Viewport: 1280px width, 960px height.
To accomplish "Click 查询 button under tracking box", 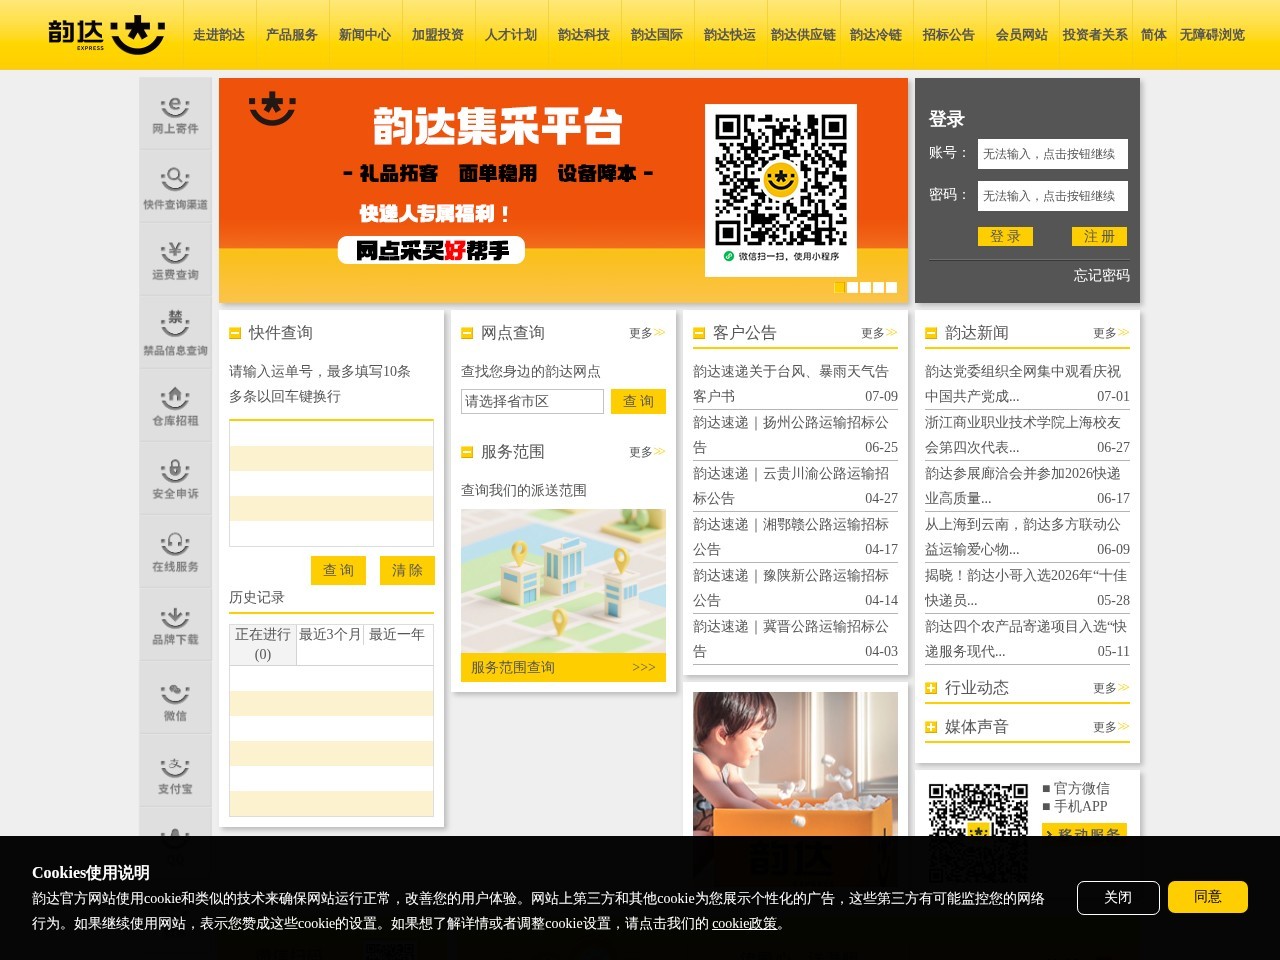I will pyautogui.click(x=338, y=570).
